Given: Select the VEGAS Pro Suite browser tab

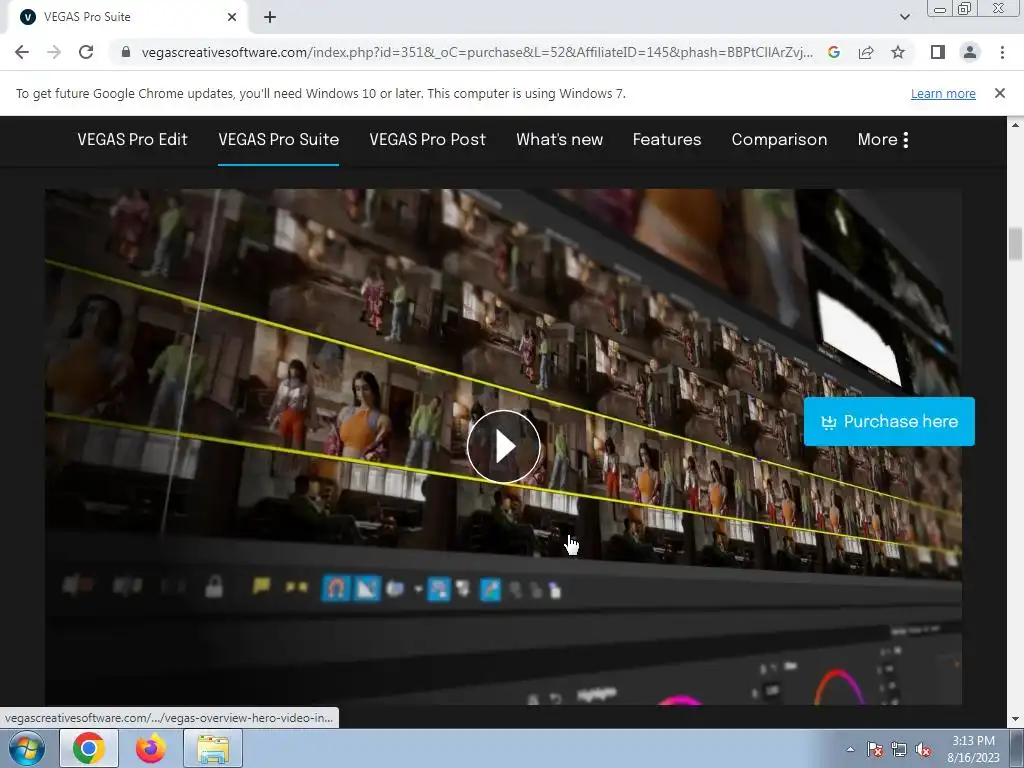Looking at the screenshot, I should pos(127,17).
